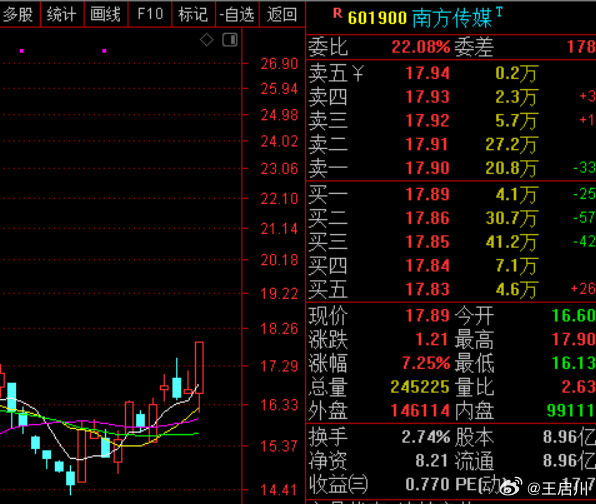Open F10 company information
This screenshot has width=596, height=504.
[x=150, y=14]
